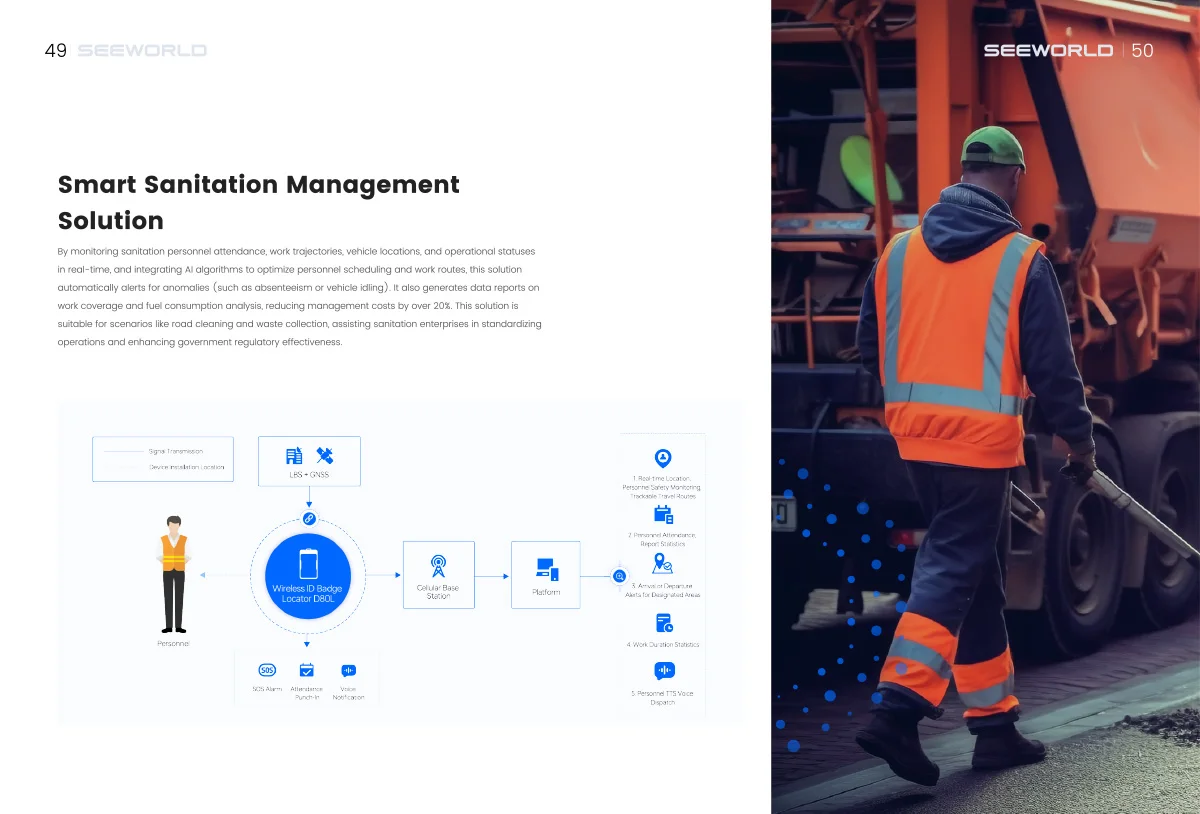Click the 'Device Installation Location' legend label

pyautogui.click(x=187, y=467)
